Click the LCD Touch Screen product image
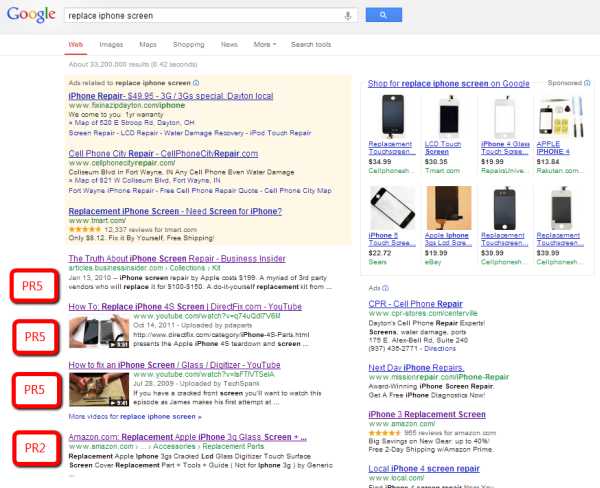Image resolution: width=600 pixels, height=488 pixels. click(x=448, y=116)
